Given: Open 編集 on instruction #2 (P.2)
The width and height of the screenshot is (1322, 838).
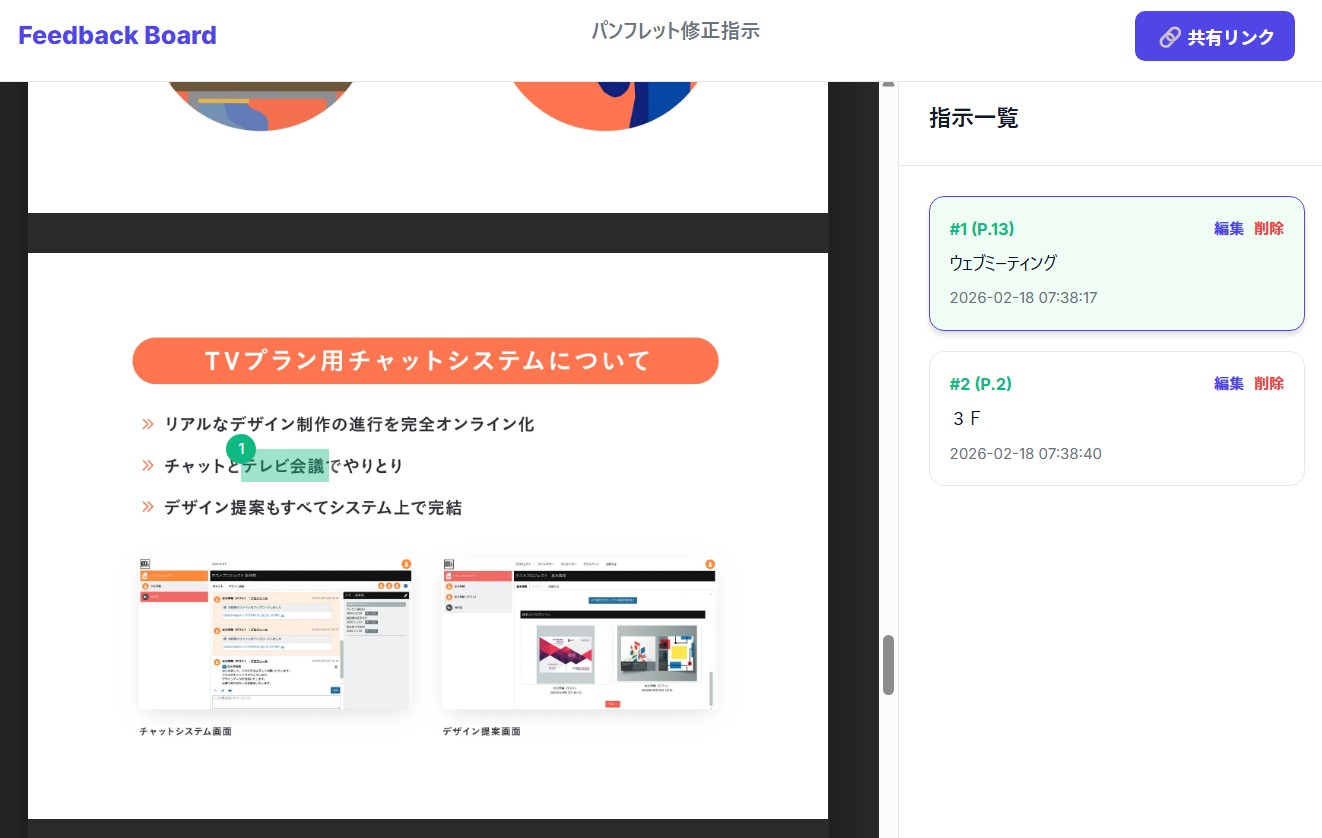Looking at the screenshot, I should coord(1228,383).
